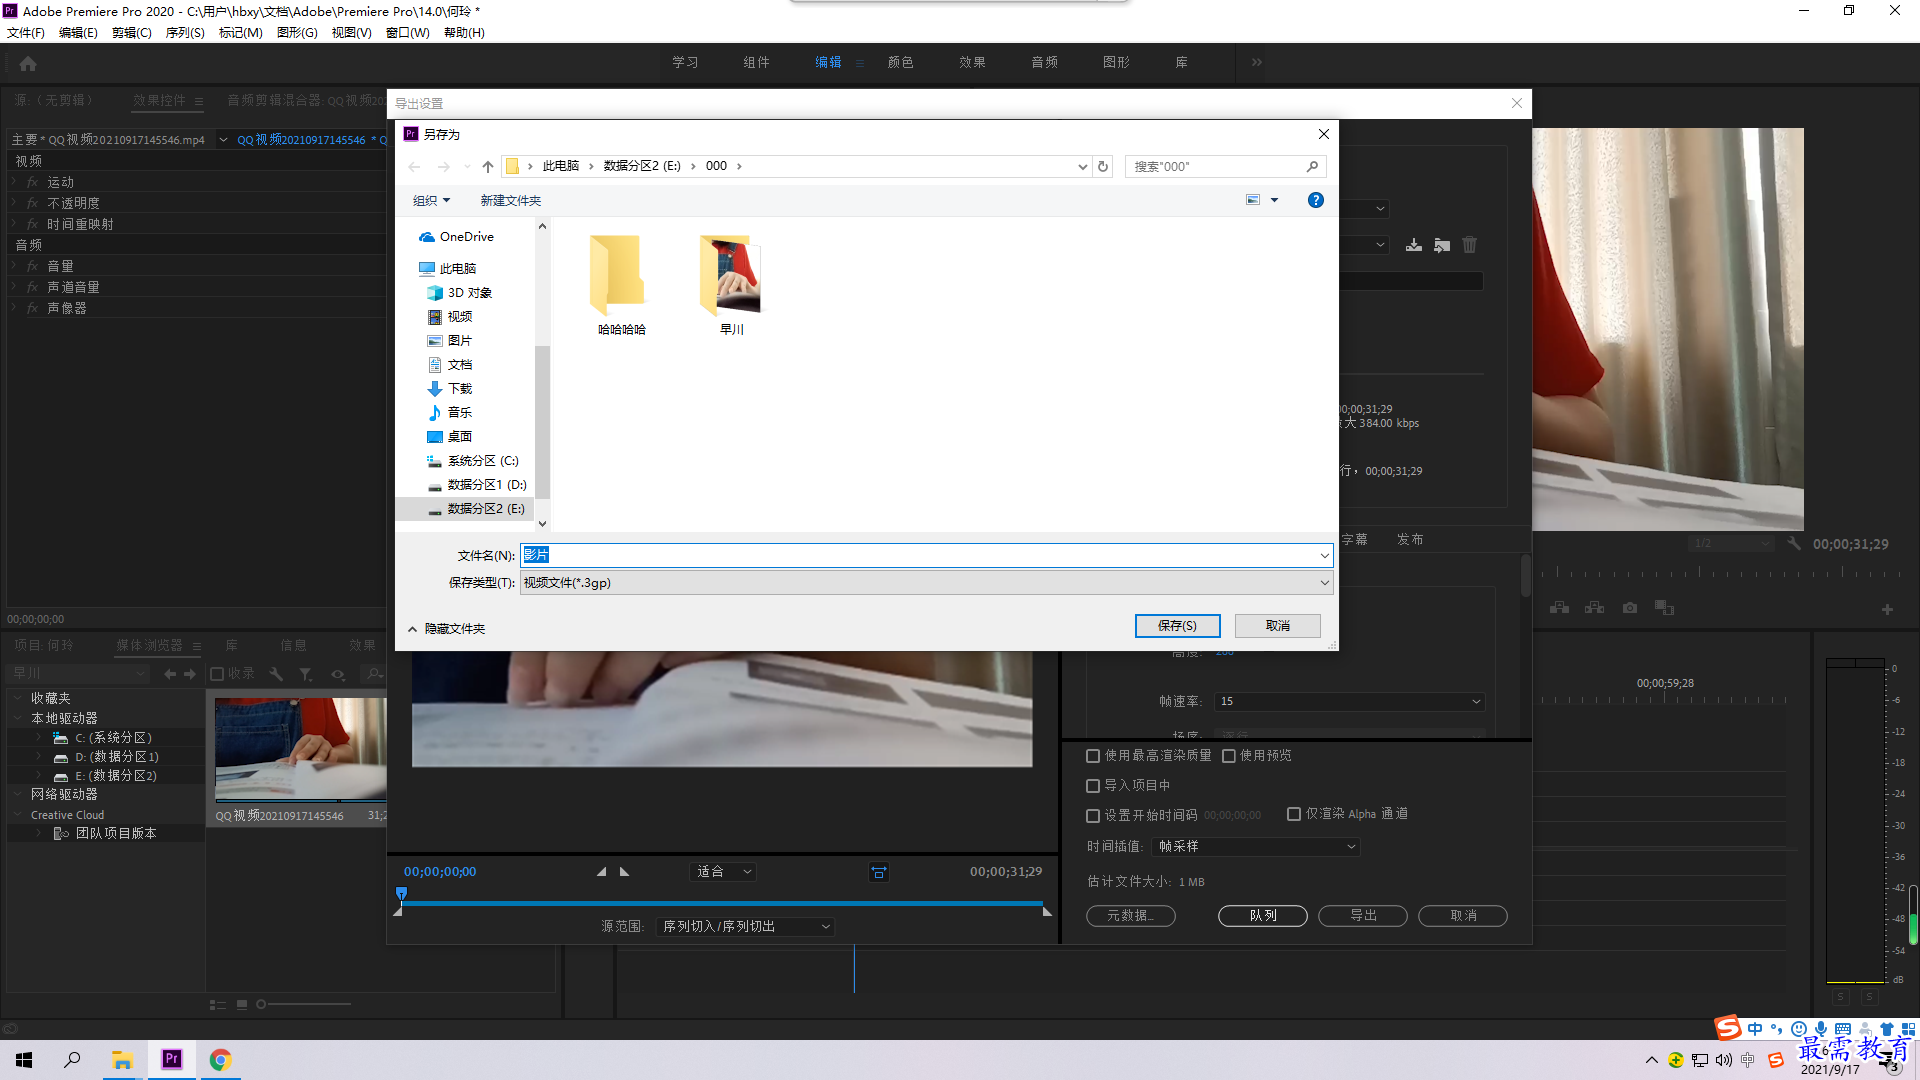Click the 保存(S) button

pos(1178,626)
